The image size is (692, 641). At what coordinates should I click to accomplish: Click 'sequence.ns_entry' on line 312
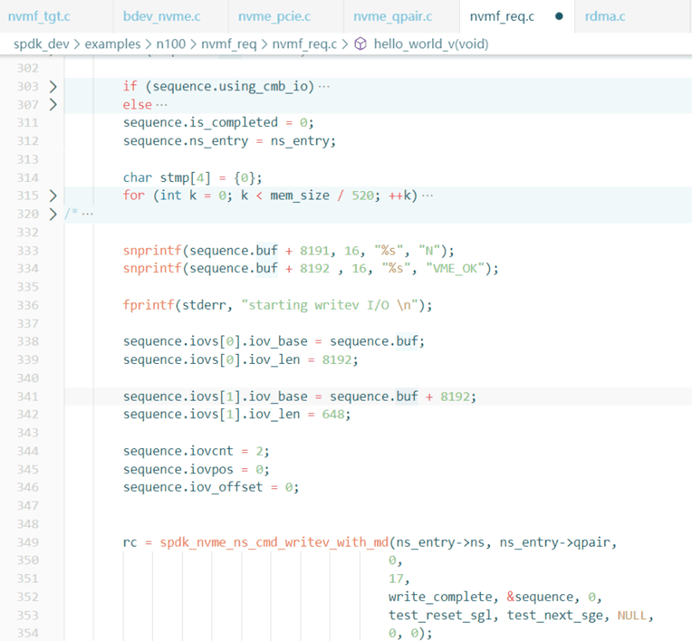coord(186,141)
